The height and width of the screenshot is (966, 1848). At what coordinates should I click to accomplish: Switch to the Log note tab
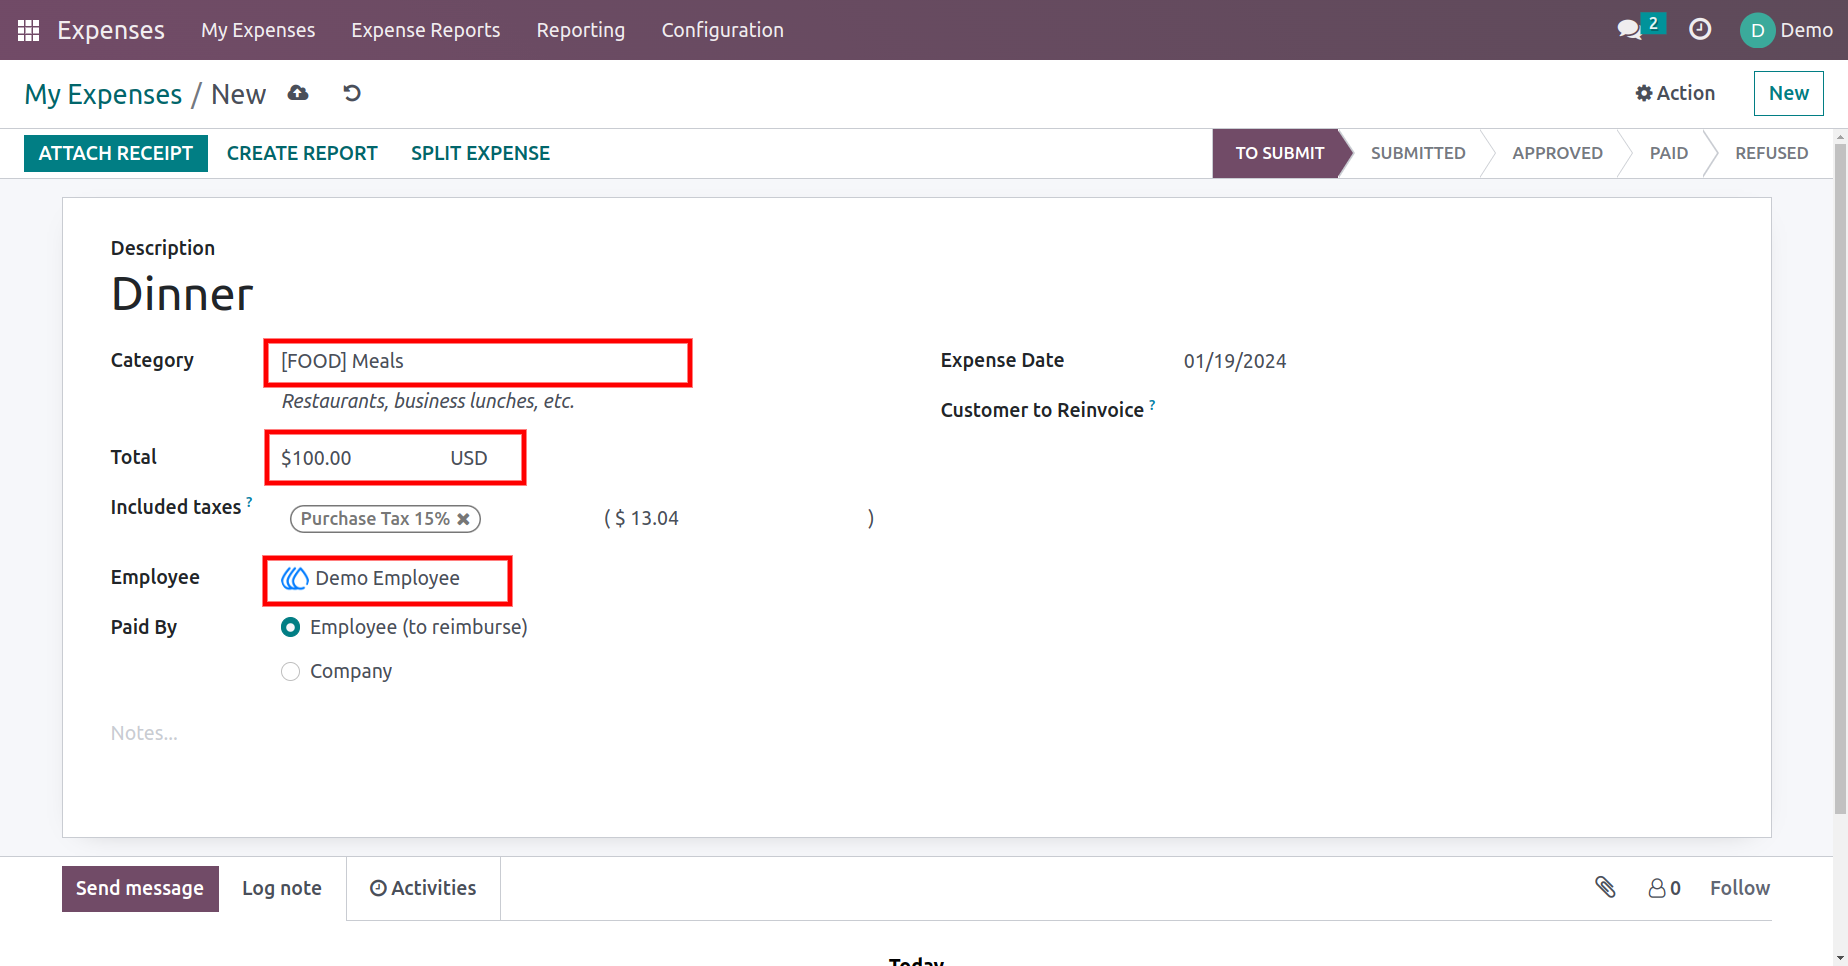click(282, 888)
